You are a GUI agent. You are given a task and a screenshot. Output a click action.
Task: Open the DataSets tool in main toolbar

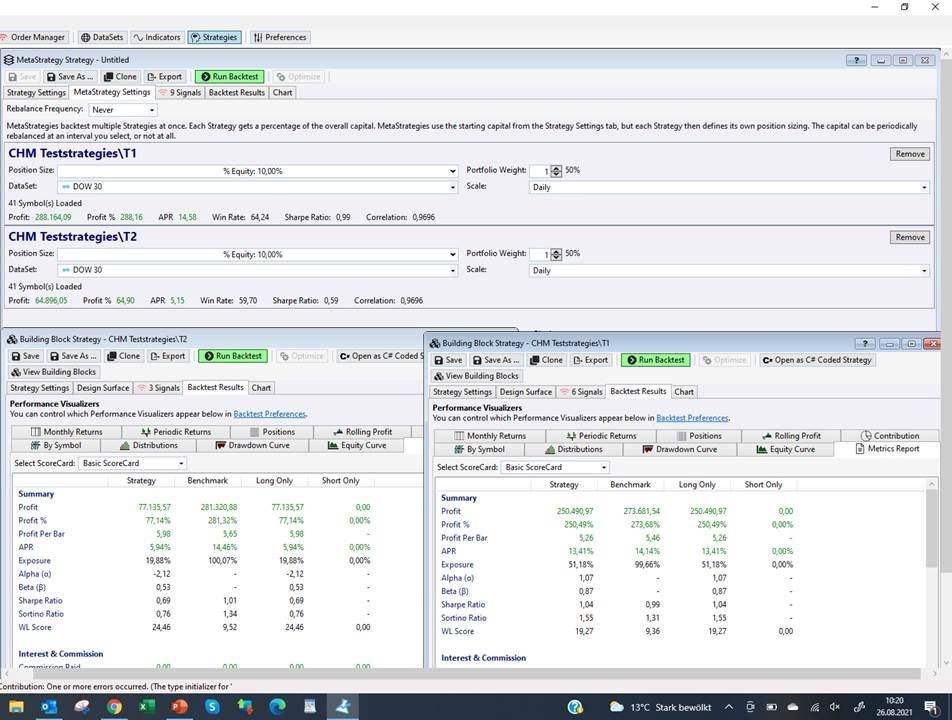click(101, 37)
